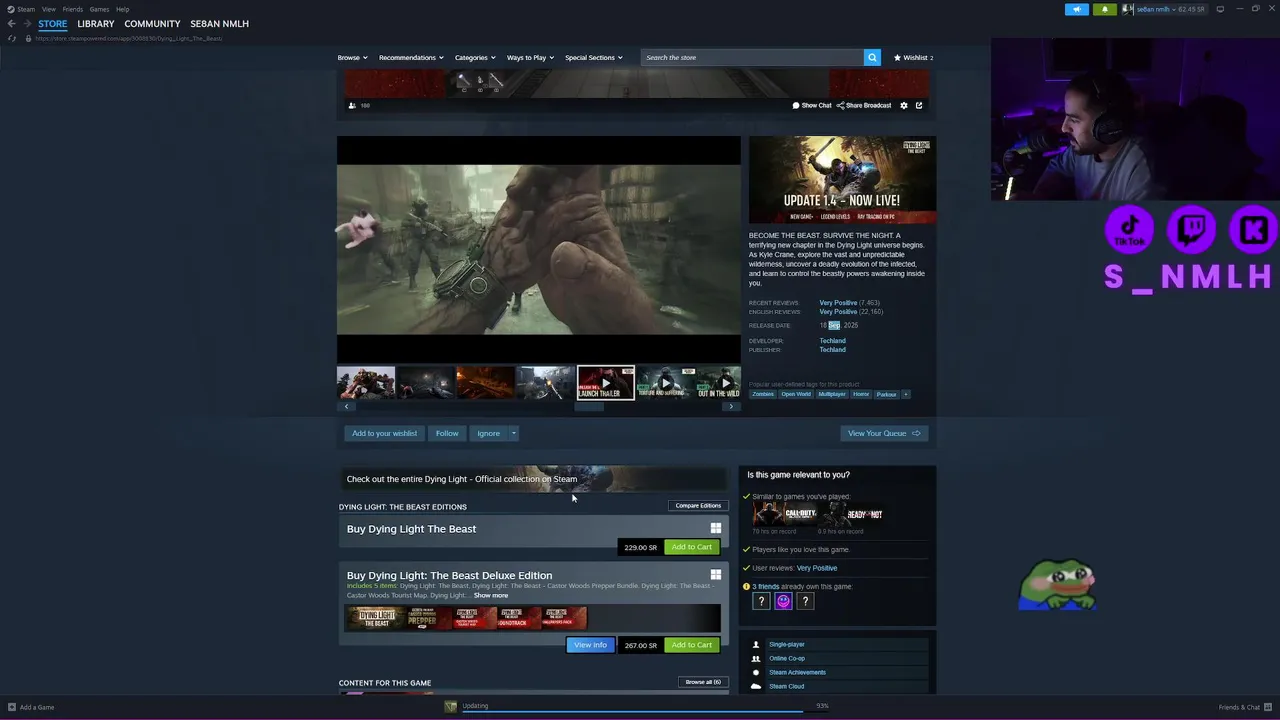This screenshot has width=1280, height=720.
Task: Open the View menu
Action: [48, 9]
